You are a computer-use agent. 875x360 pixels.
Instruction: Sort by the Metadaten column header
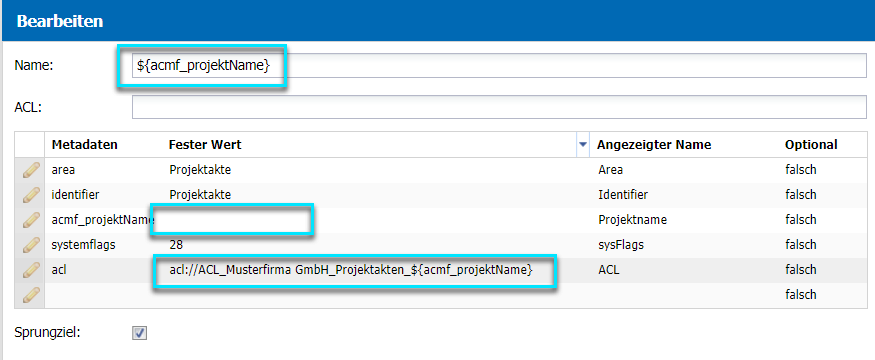tap(85, 145)
